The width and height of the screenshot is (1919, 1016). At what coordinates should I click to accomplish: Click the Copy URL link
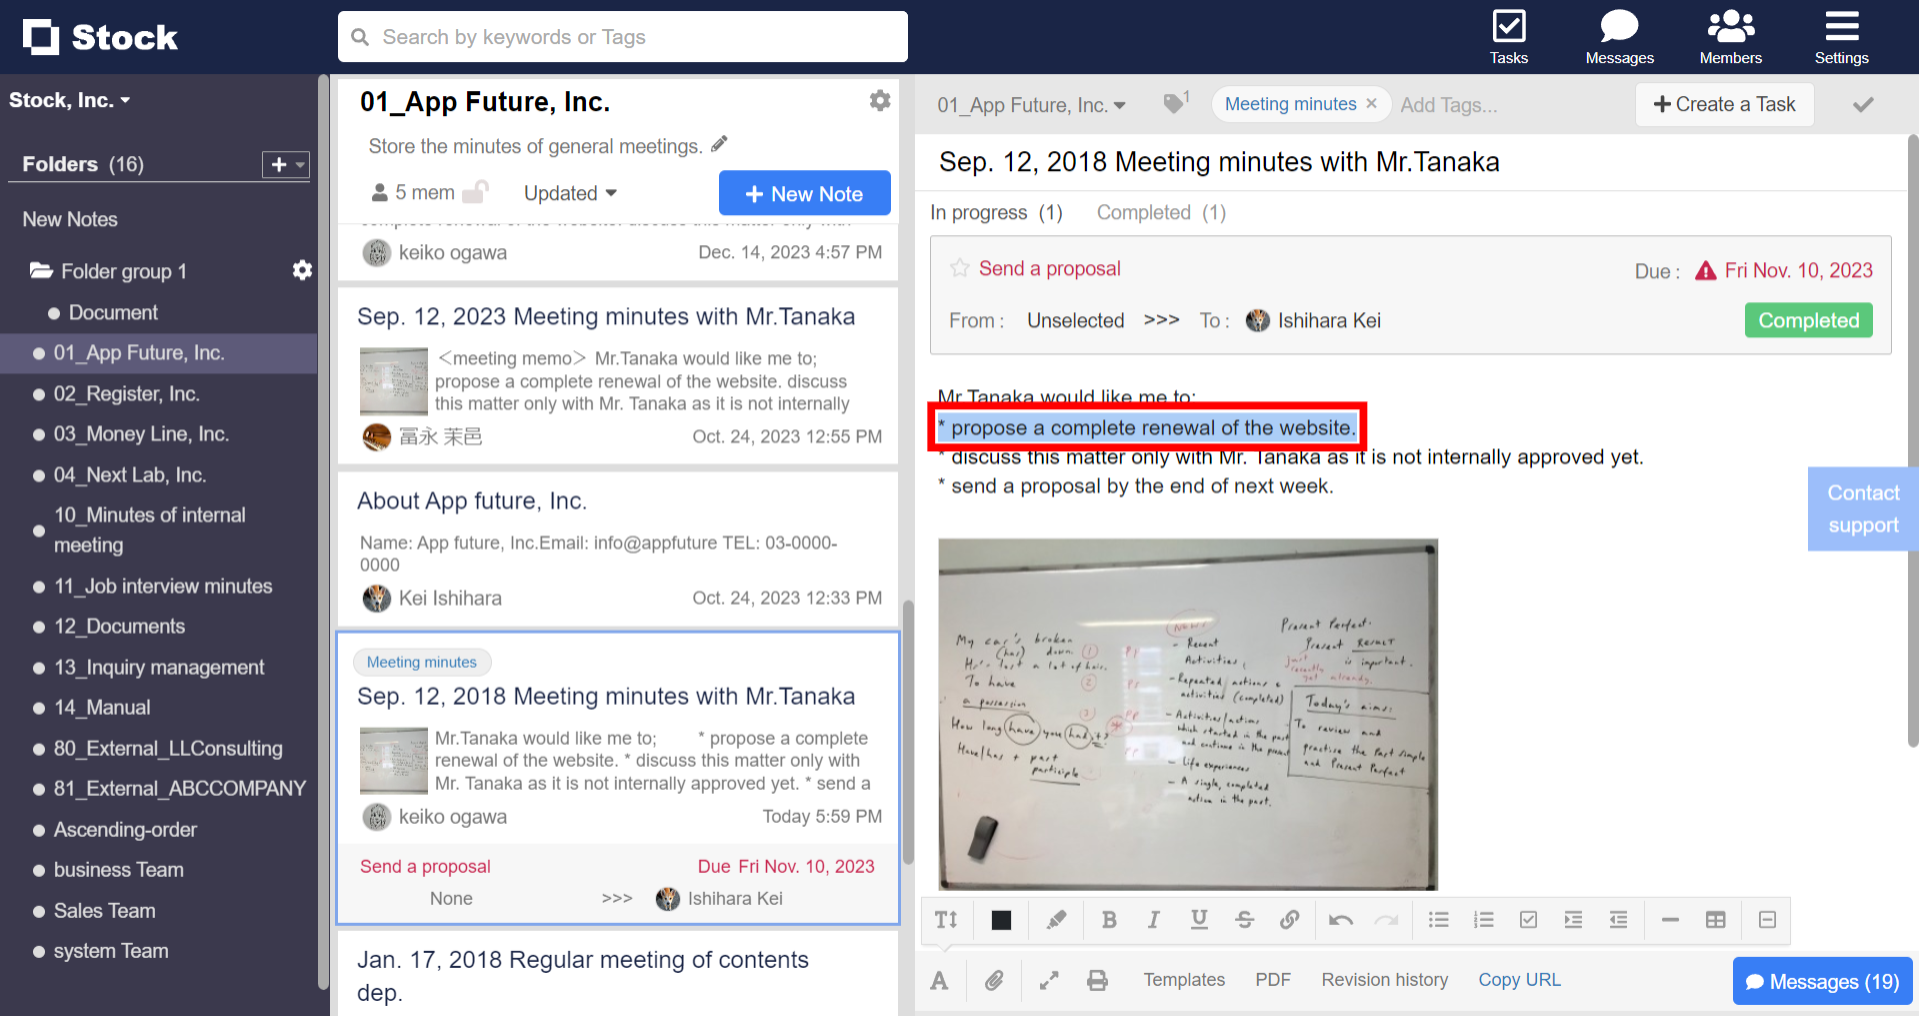[x=1519, y=980]
